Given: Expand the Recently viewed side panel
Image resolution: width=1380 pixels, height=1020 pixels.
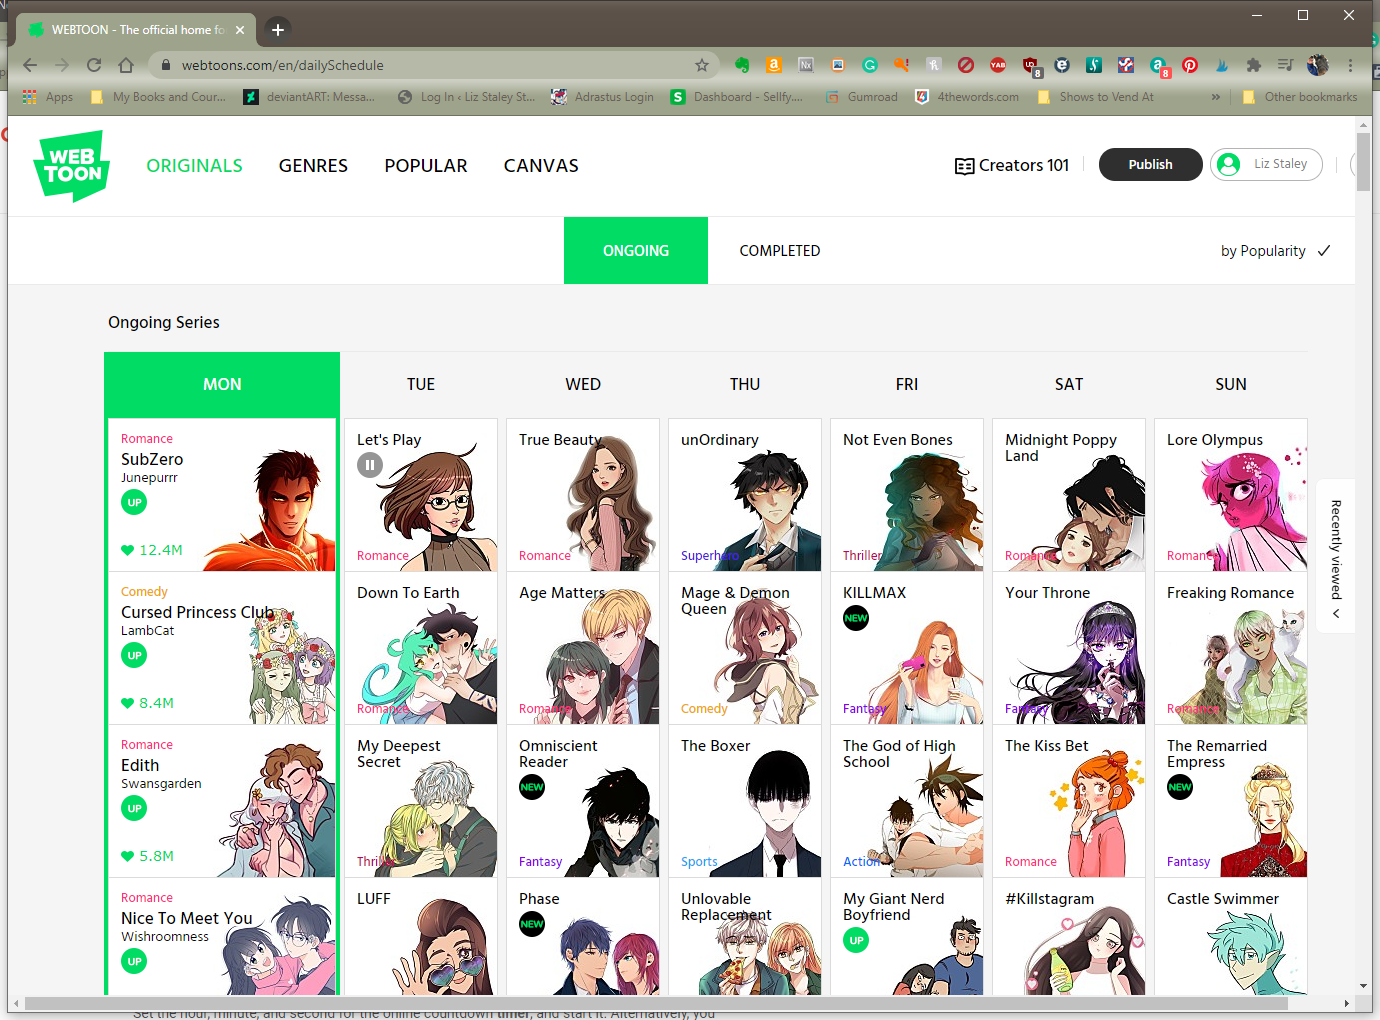Looking at the screenshot, I should (1336, 555).
